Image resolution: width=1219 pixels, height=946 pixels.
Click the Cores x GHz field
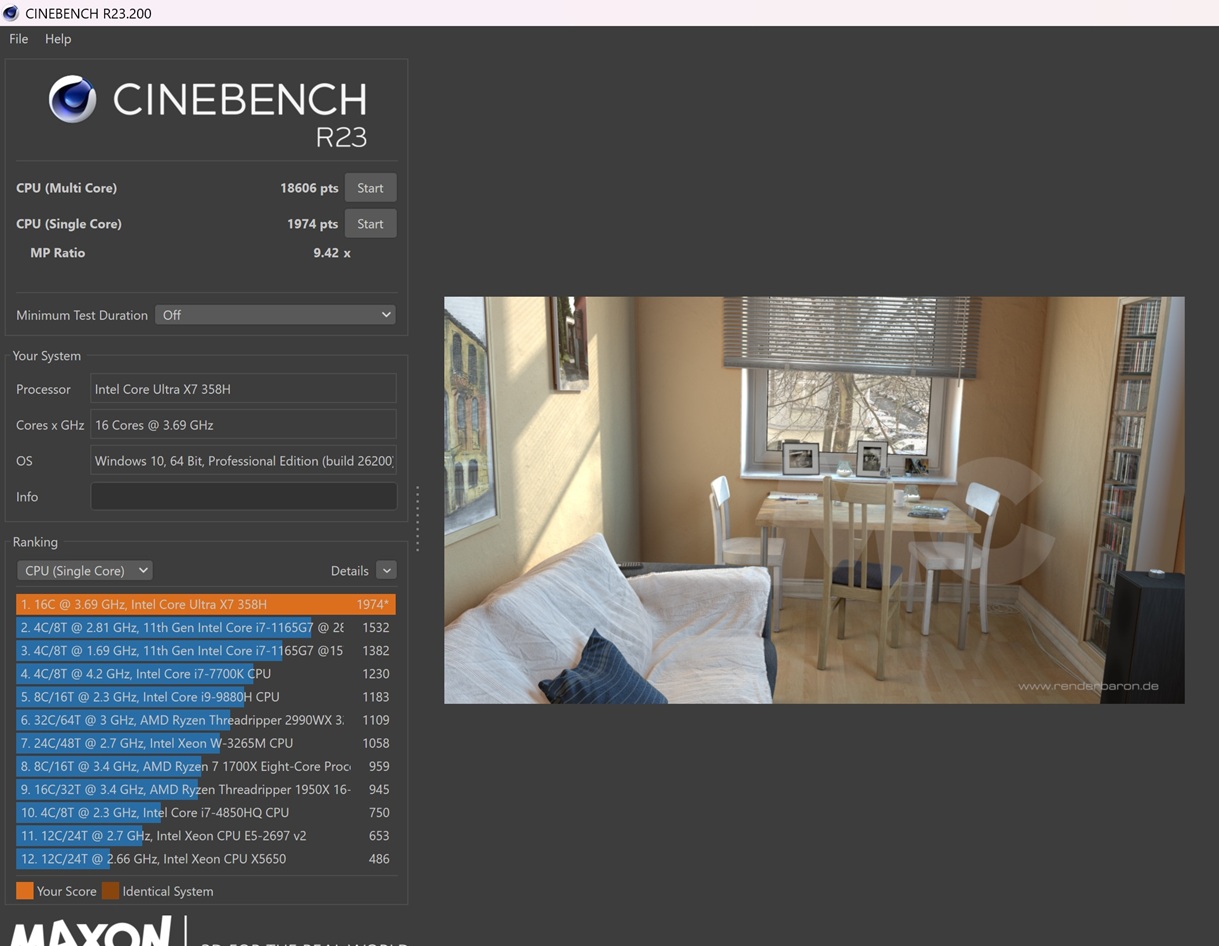point(243,425)
